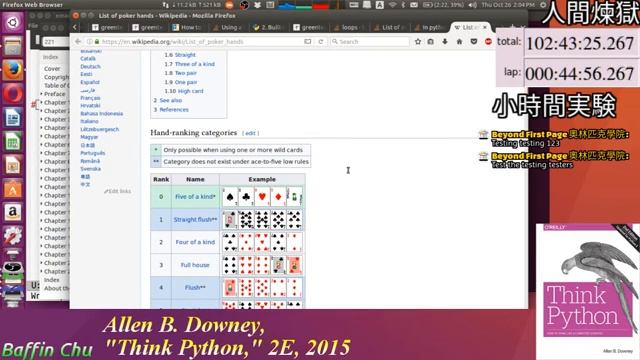This screenshot has height=360, width=640.
Task: Switch article language to Deutsch
Action: (90, 67)
